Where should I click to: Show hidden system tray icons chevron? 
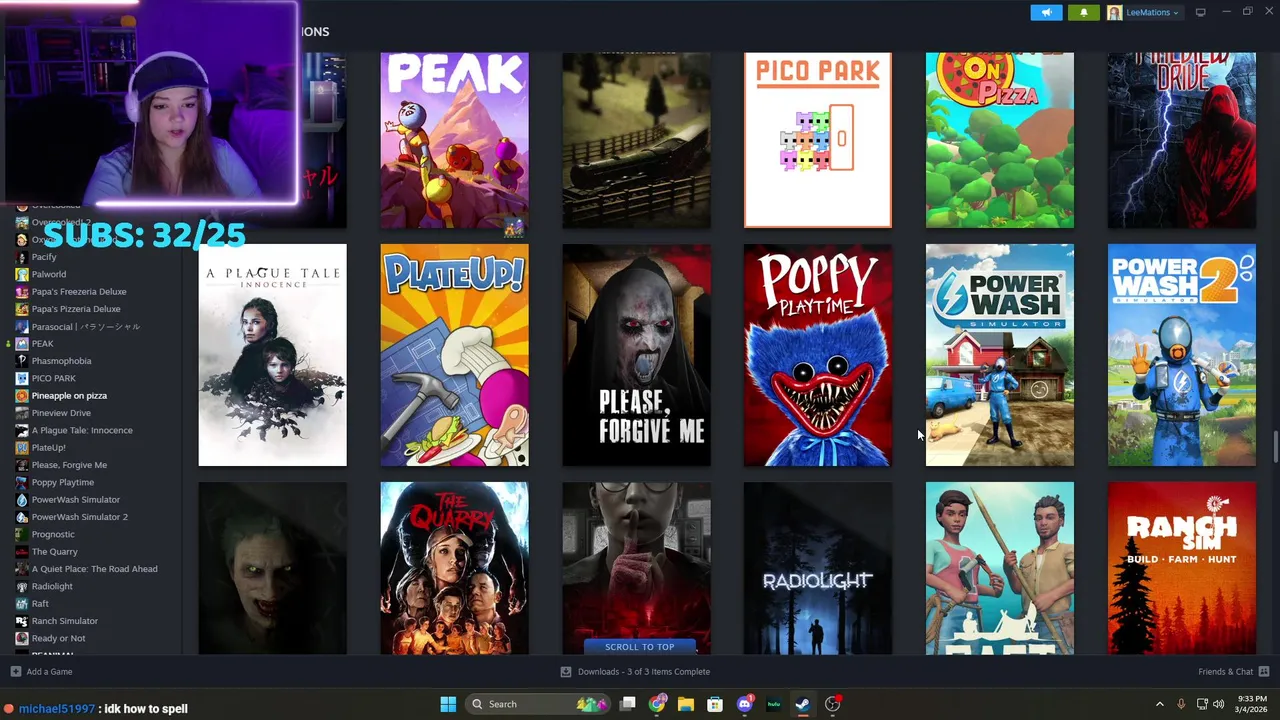pos(1160,704)
